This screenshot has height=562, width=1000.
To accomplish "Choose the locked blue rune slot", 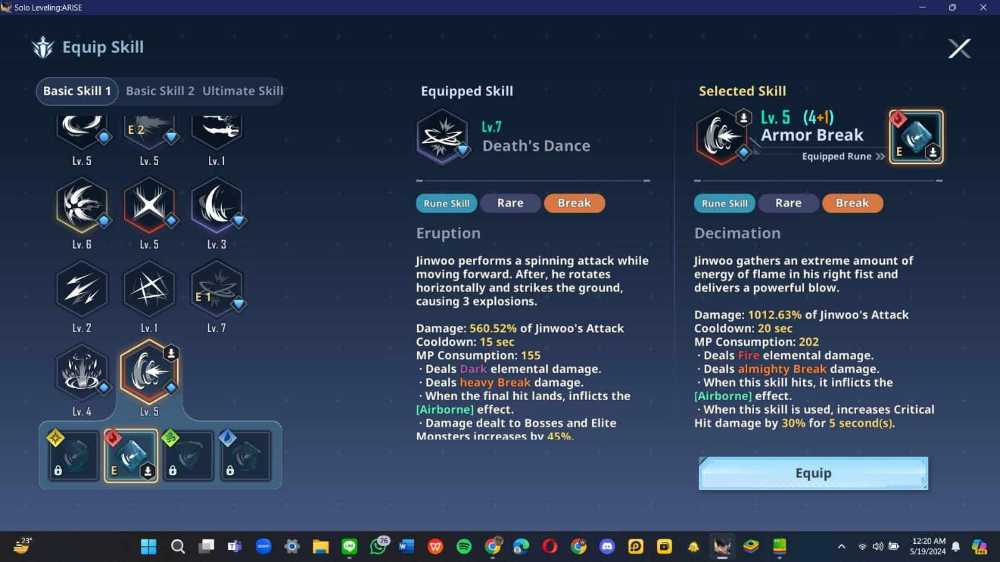I will (x=246, y=455).
